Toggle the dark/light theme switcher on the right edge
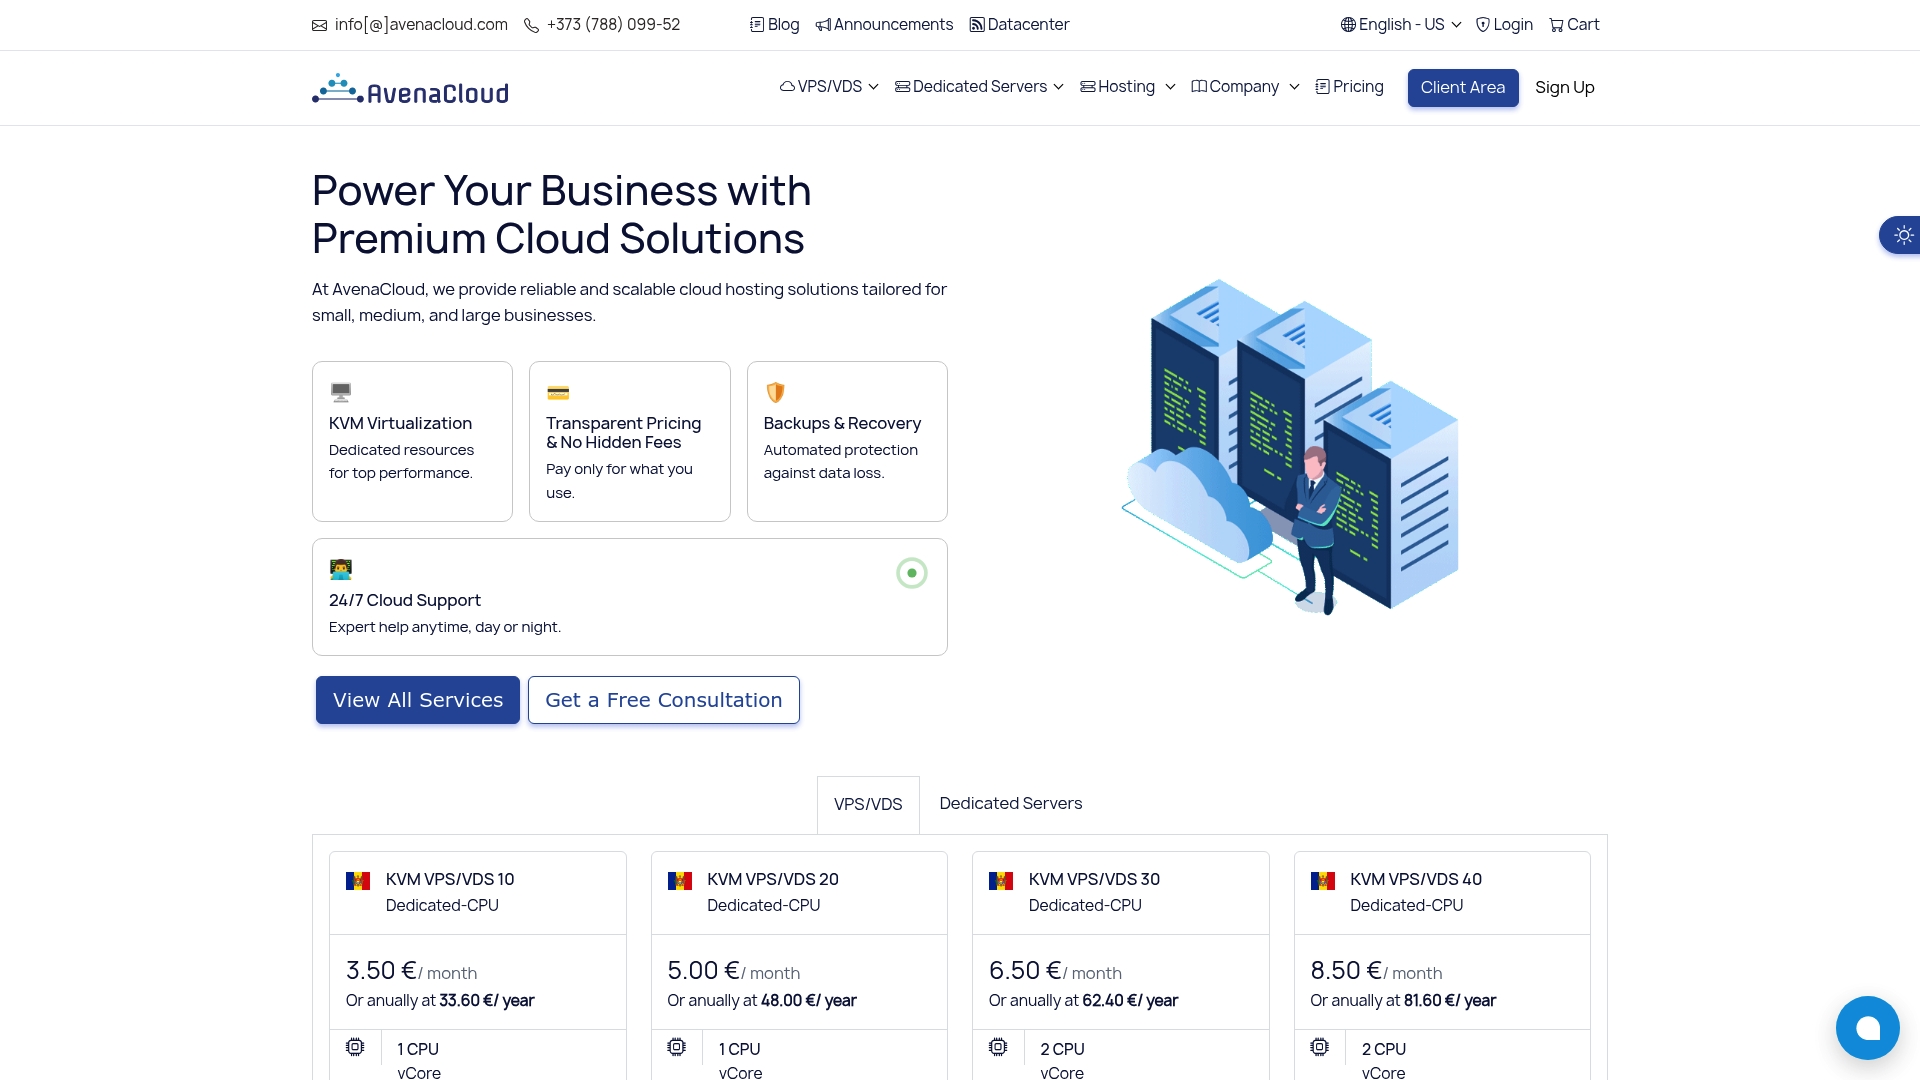The width and height of the screenshot is (1920, 1080). pos(1904,235)
